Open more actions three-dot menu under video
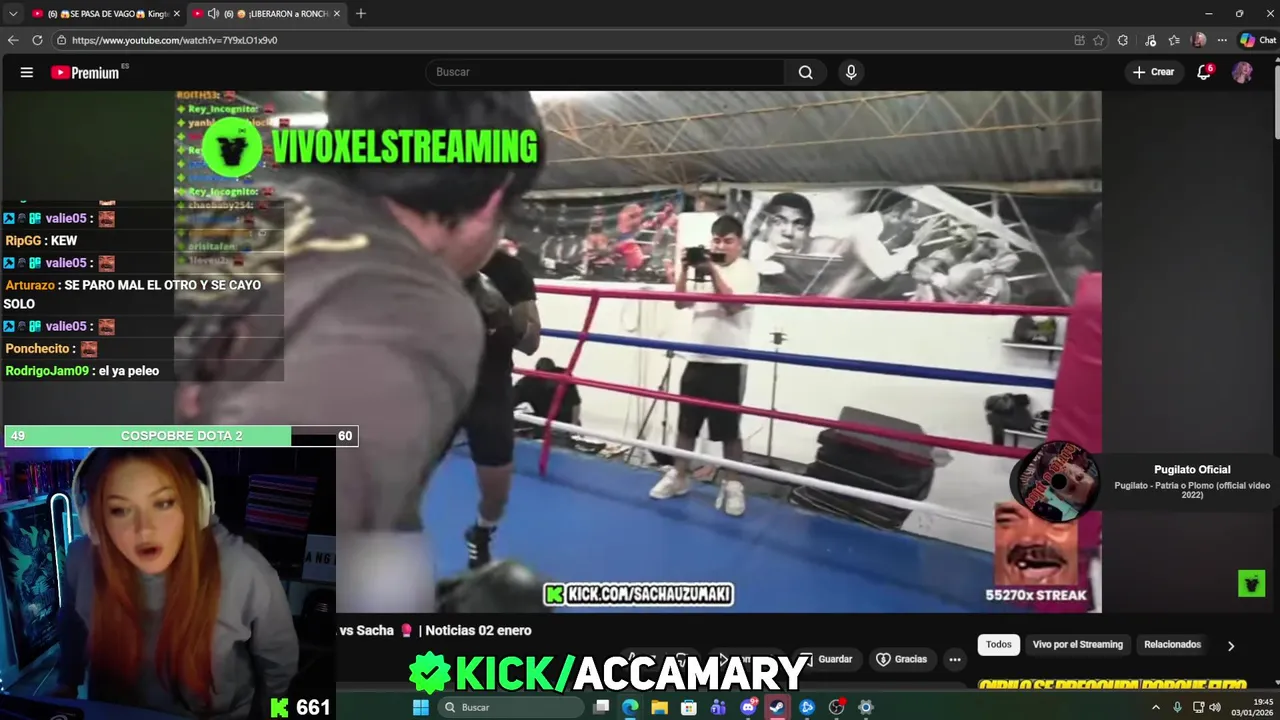Screen dimensions: 1280x720 [x=955, y=659]
